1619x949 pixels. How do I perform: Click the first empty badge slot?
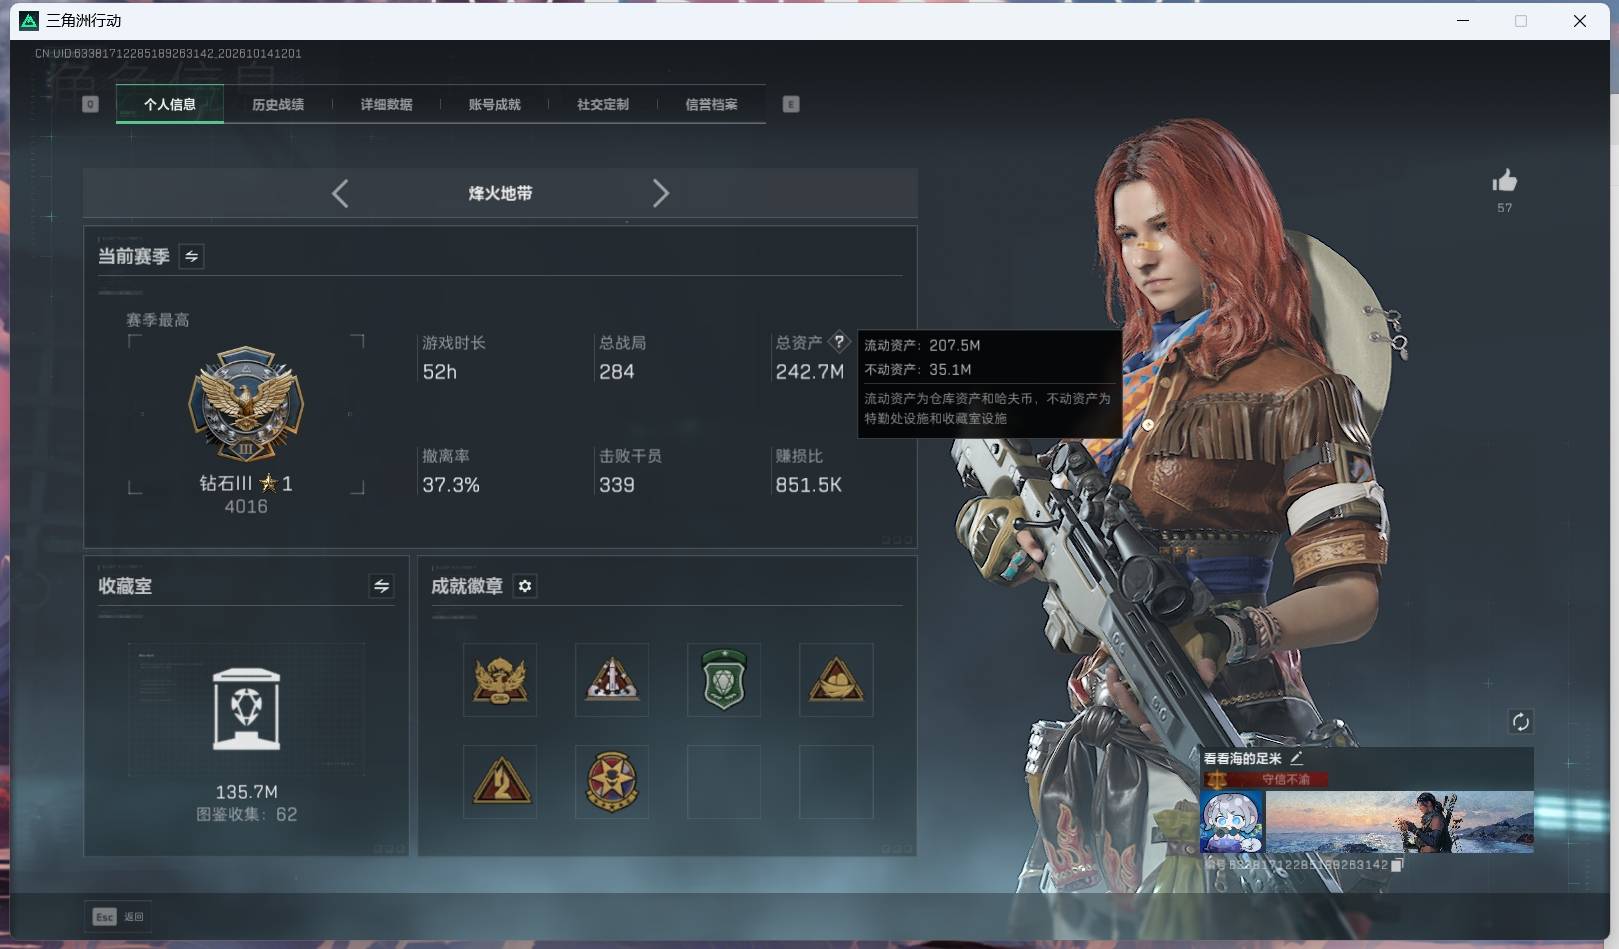click(x=724, y=782)
